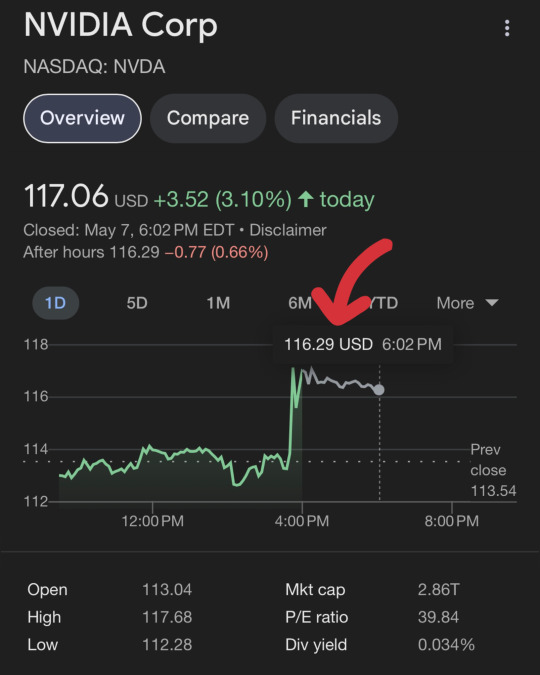Image resolution: width=540 pixels, height=675 pixels.
Task: Select the 1D time range
Action: click(56, 303)
